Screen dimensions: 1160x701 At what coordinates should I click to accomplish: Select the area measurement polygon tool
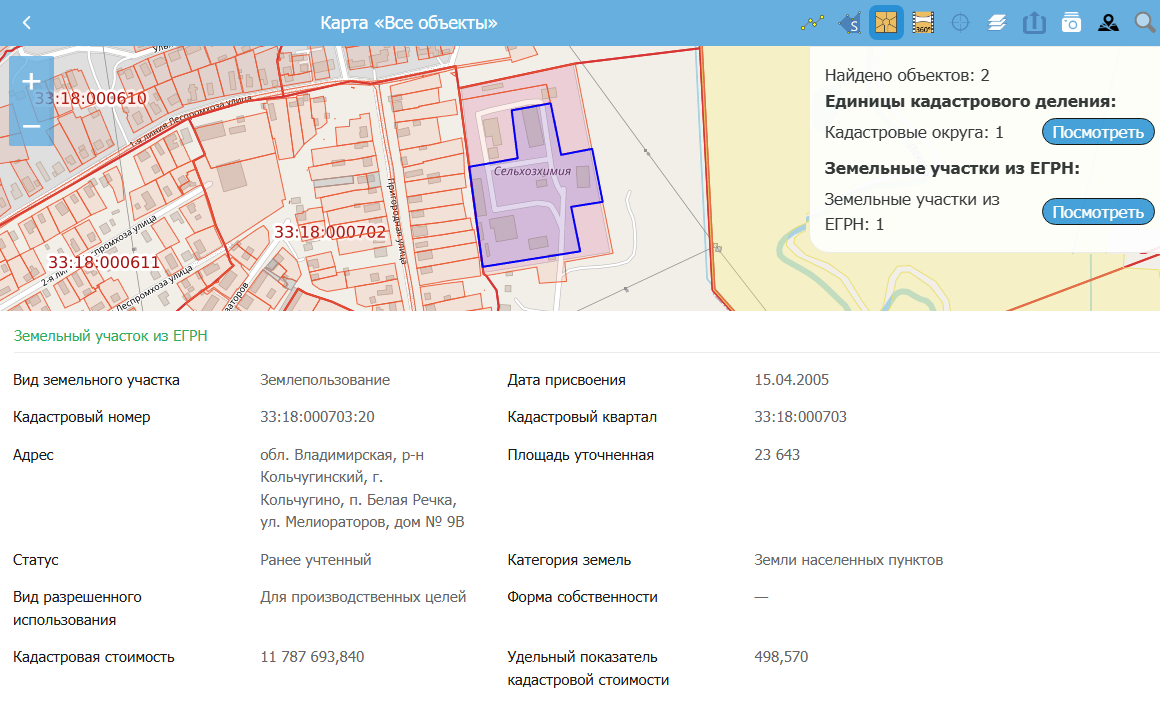tap(849, 22)
